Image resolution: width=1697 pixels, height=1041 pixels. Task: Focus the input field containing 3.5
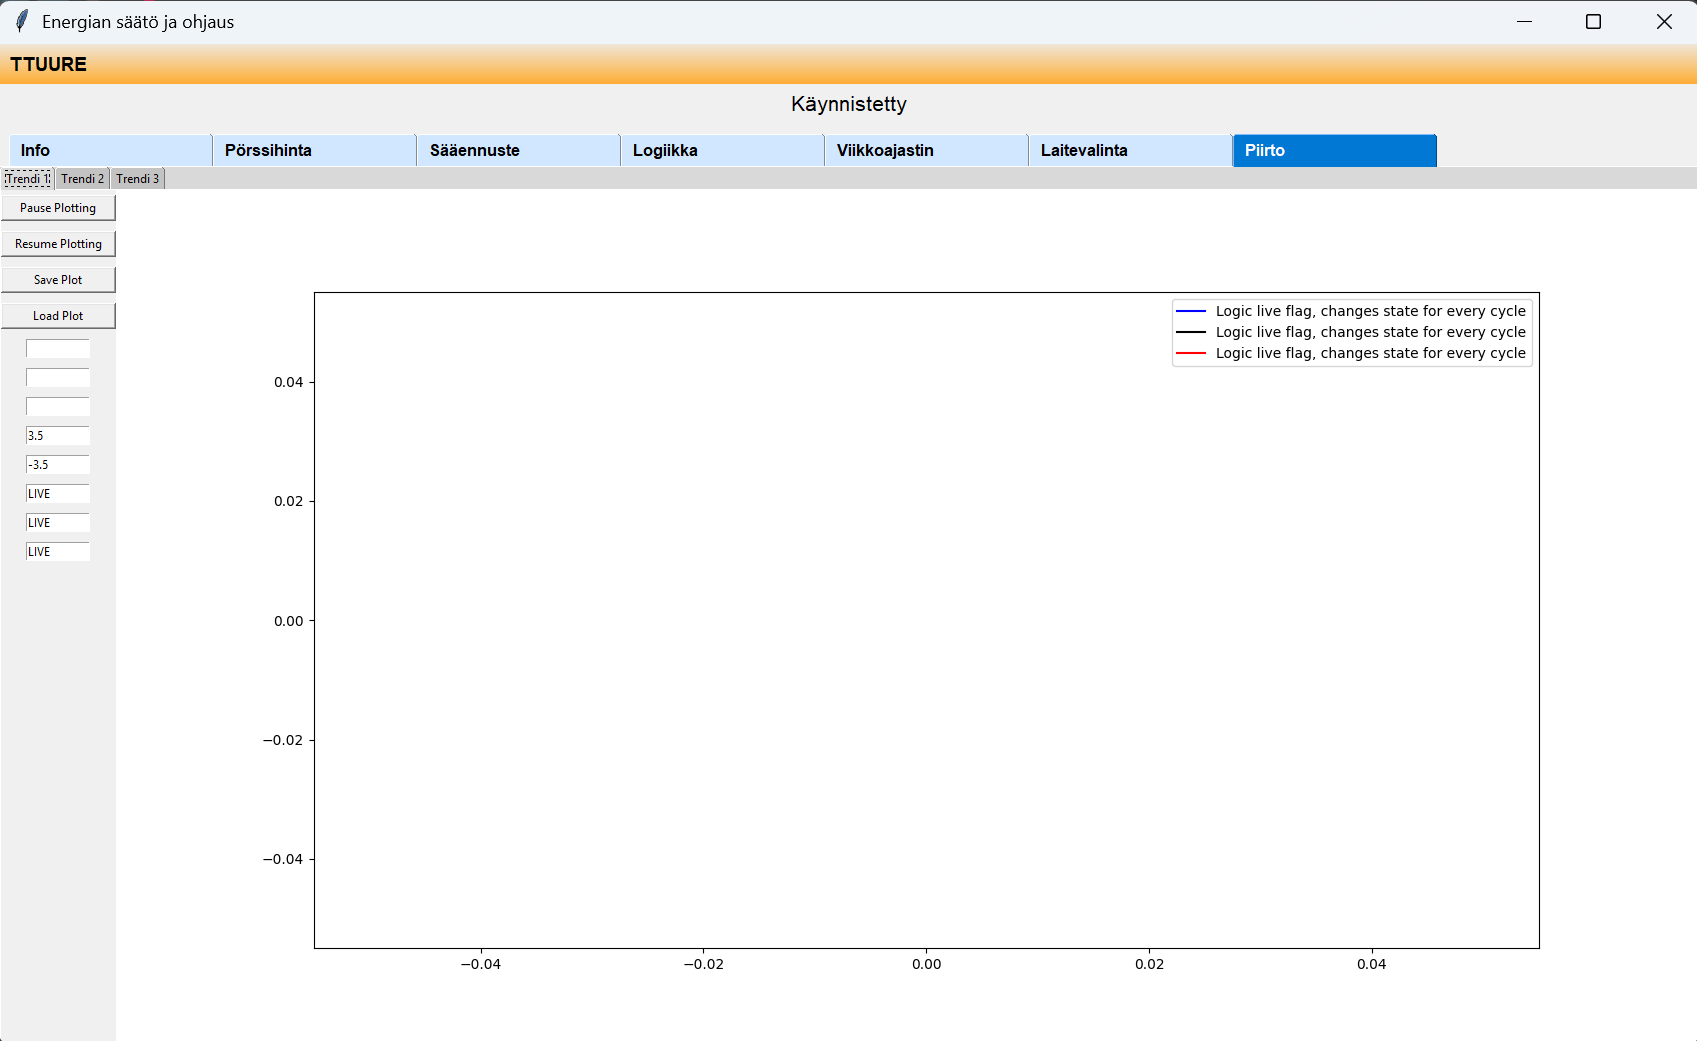[x=58, y=436]
